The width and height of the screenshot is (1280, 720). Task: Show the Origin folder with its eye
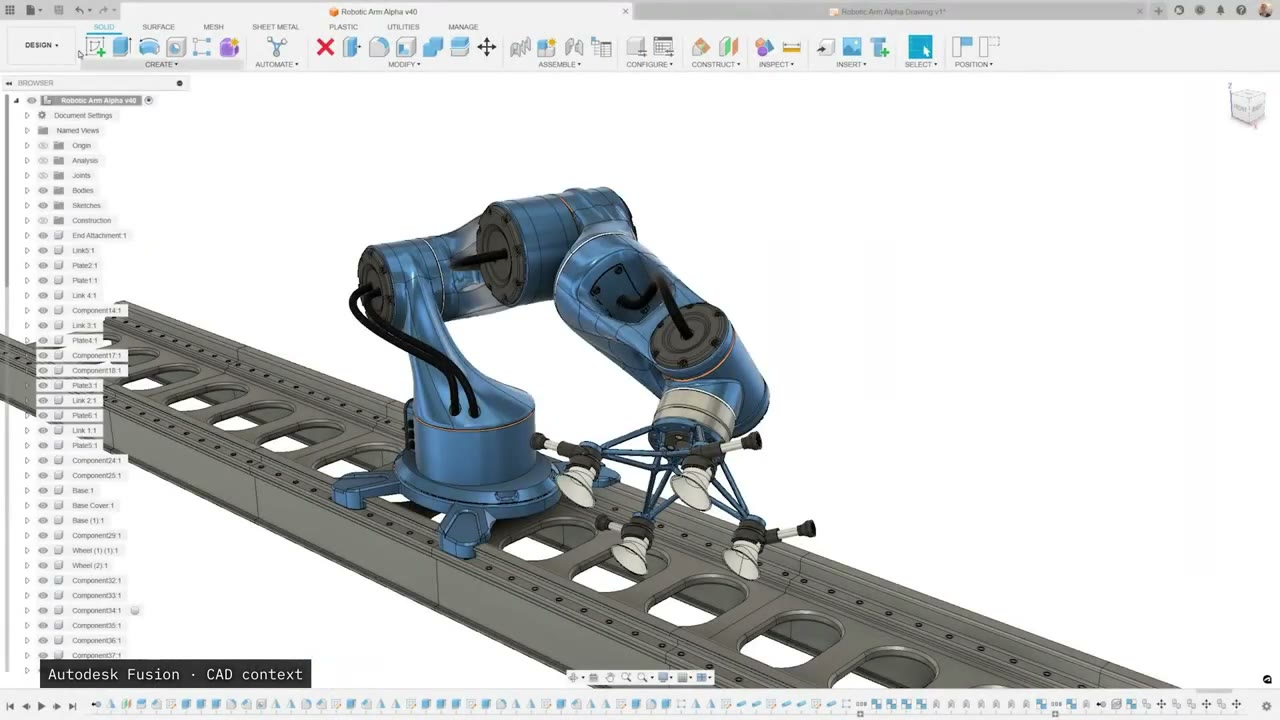point(43,145)
